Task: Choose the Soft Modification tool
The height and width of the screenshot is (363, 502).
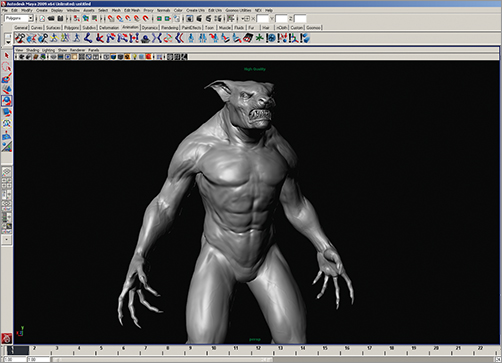Action: coord(7,135)
